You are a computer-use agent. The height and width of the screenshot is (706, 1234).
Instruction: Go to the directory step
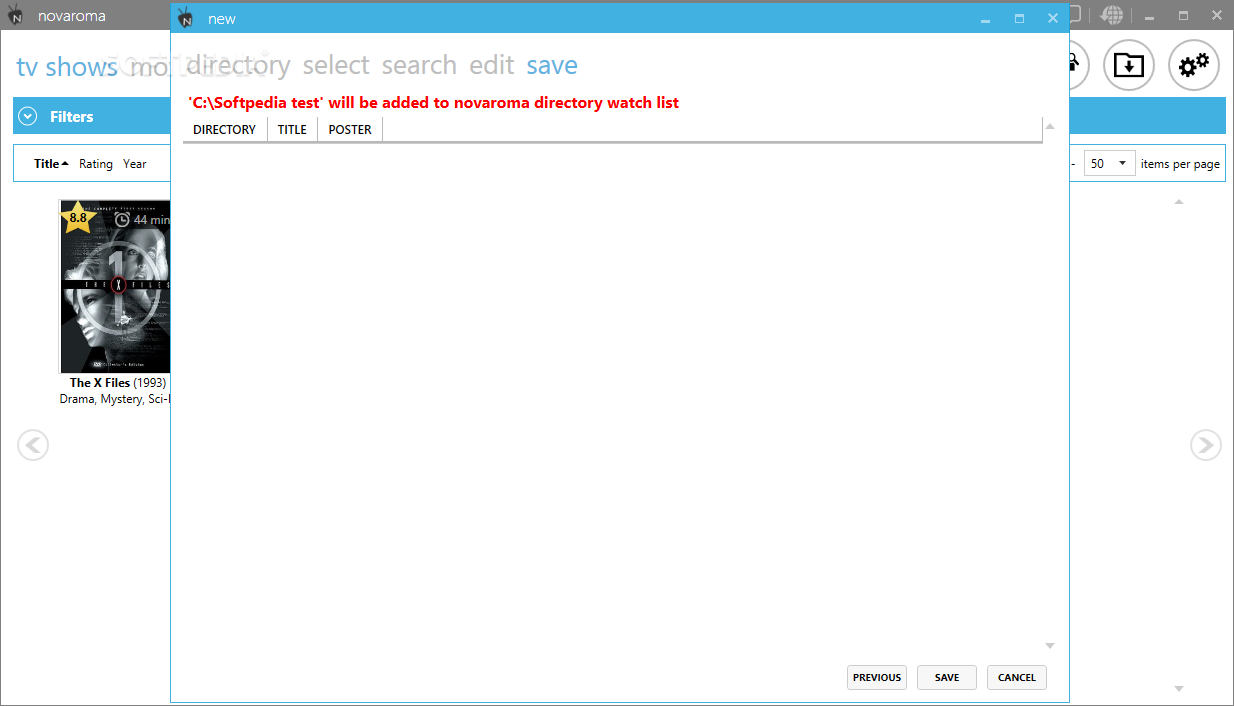238,65
